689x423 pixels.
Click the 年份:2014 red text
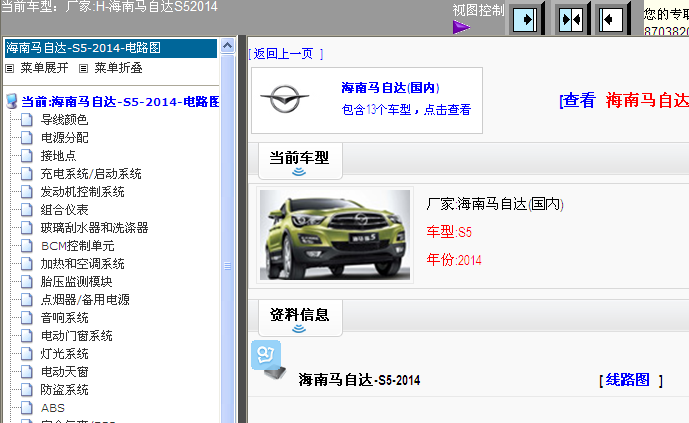tap(454, 260)
